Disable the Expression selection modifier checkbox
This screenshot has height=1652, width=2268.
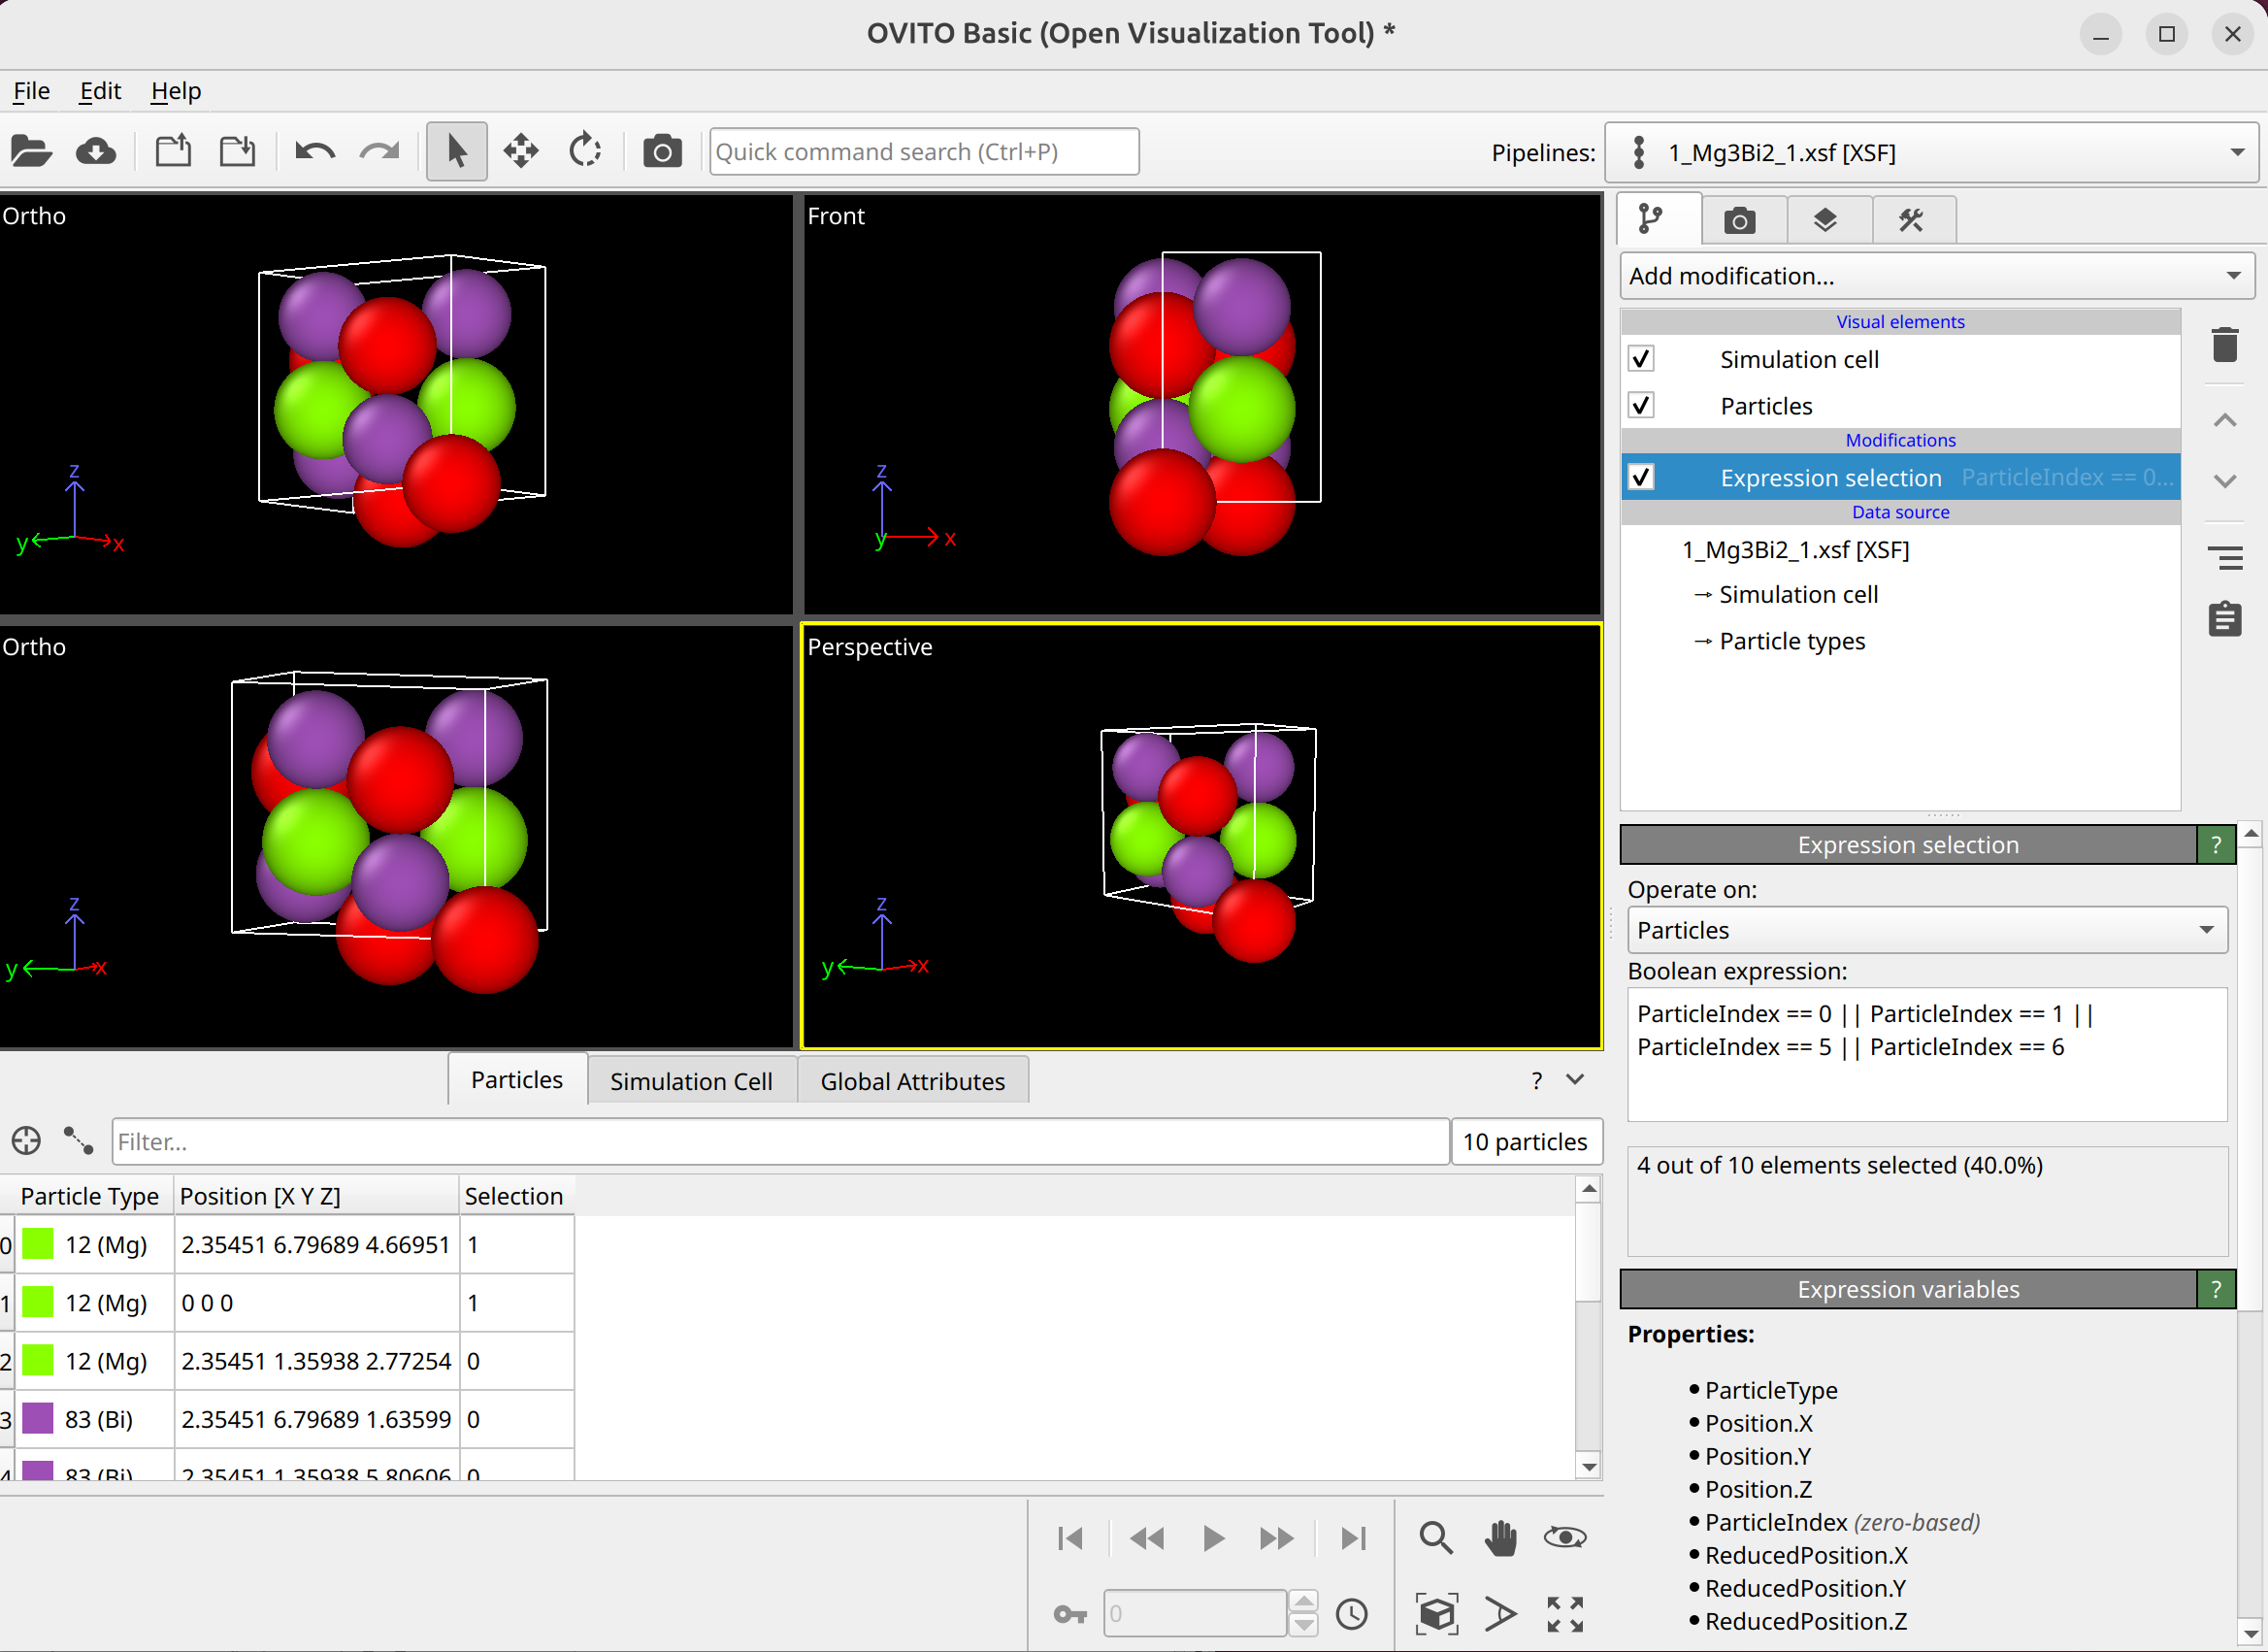(x=1641, y=477)
